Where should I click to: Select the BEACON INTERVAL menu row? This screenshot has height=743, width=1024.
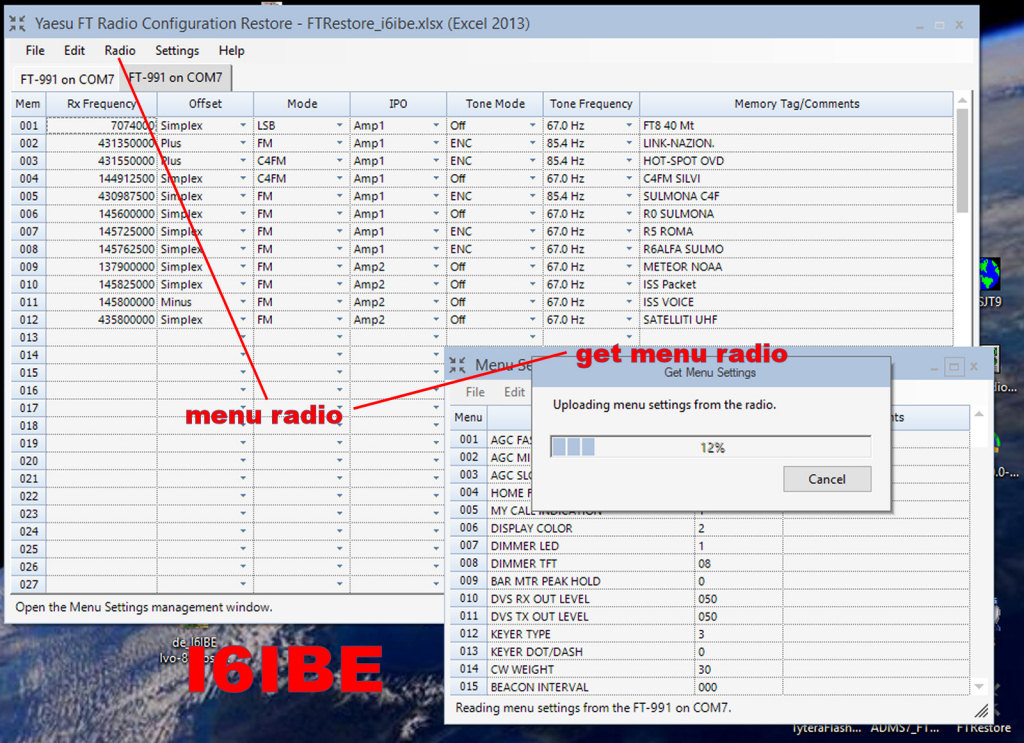(709, 687)
